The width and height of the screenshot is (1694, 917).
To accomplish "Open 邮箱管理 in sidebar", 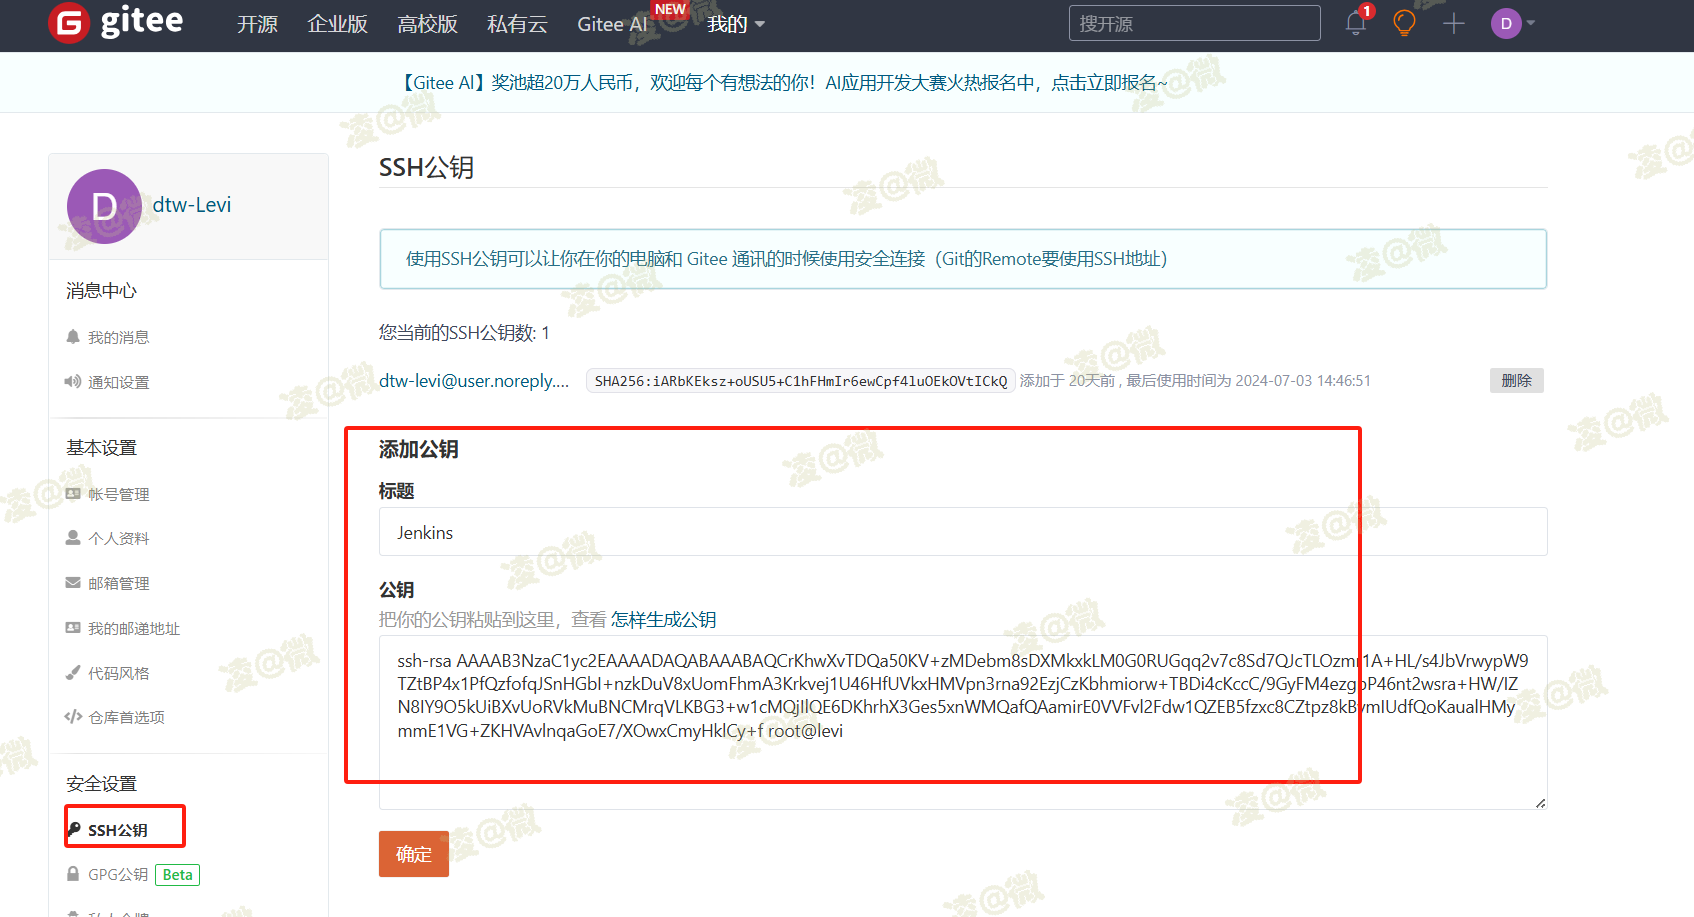I will (x=118, y=584).
